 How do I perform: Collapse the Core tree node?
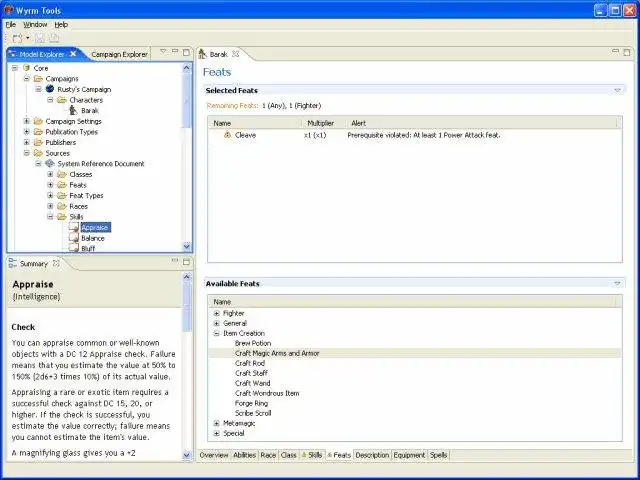coord(15,68)
